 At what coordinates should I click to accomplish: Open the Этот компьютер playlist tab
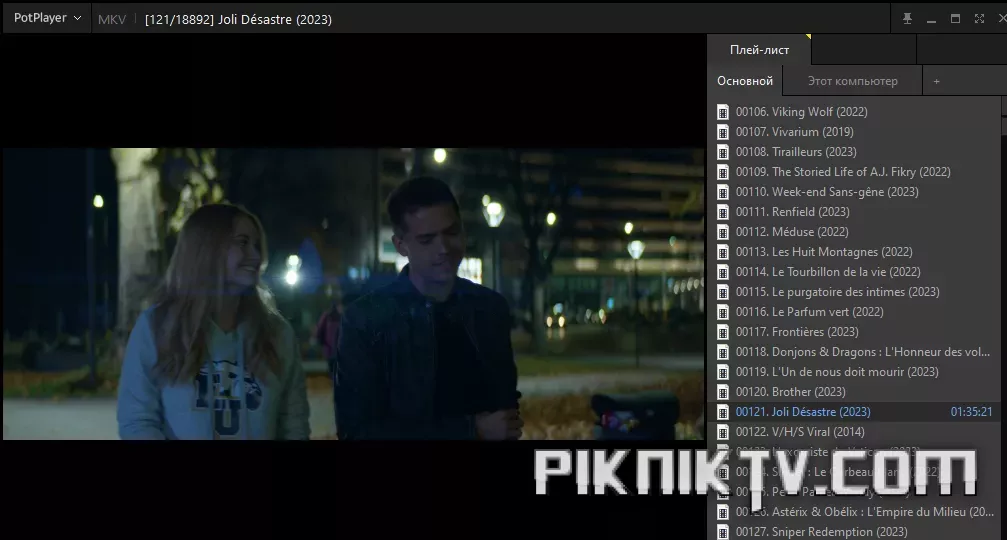(852, 81)
